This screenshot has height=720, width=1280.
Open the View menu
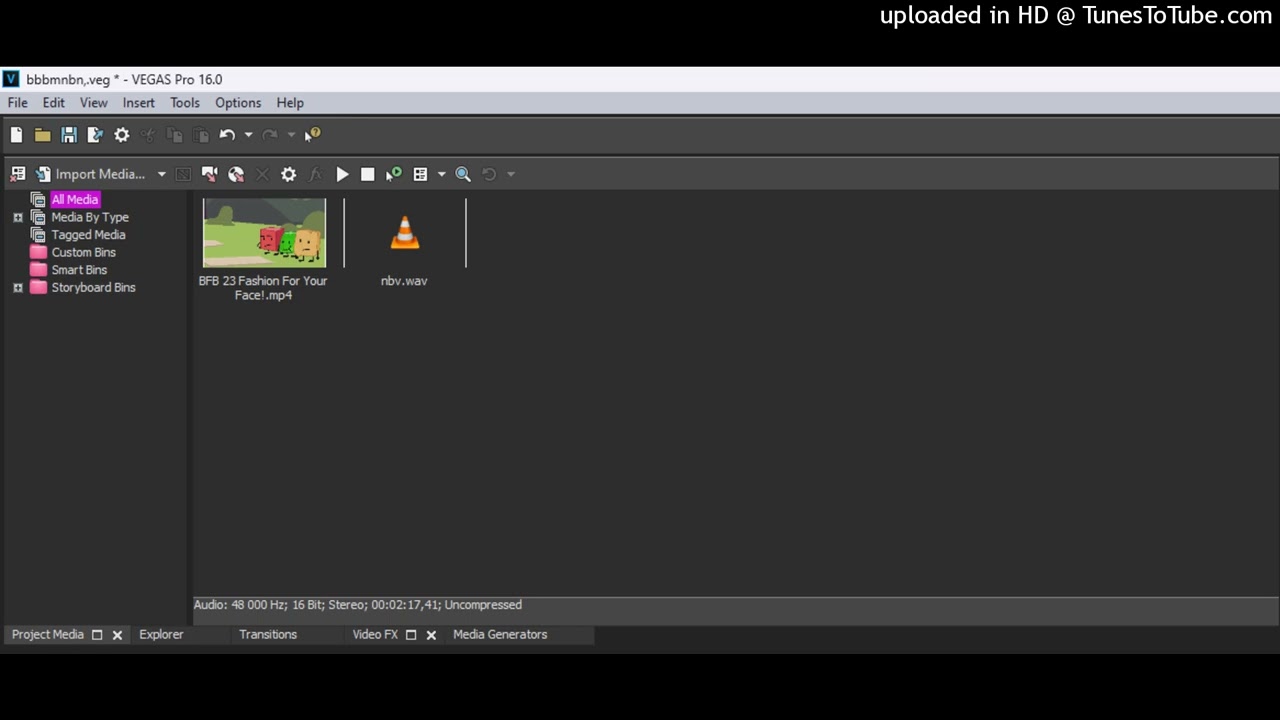coord(94,103)
